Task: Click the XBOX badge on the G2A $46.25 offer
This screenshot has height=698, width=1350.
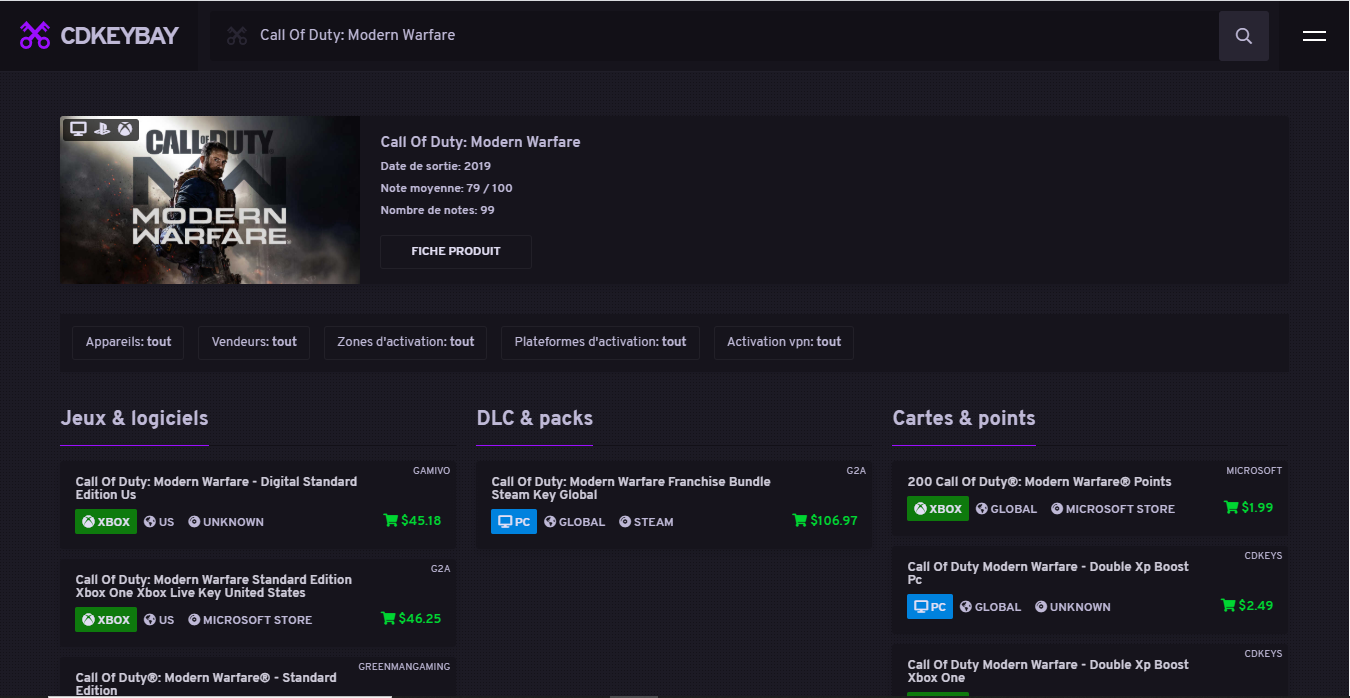Action: [106, 620]
